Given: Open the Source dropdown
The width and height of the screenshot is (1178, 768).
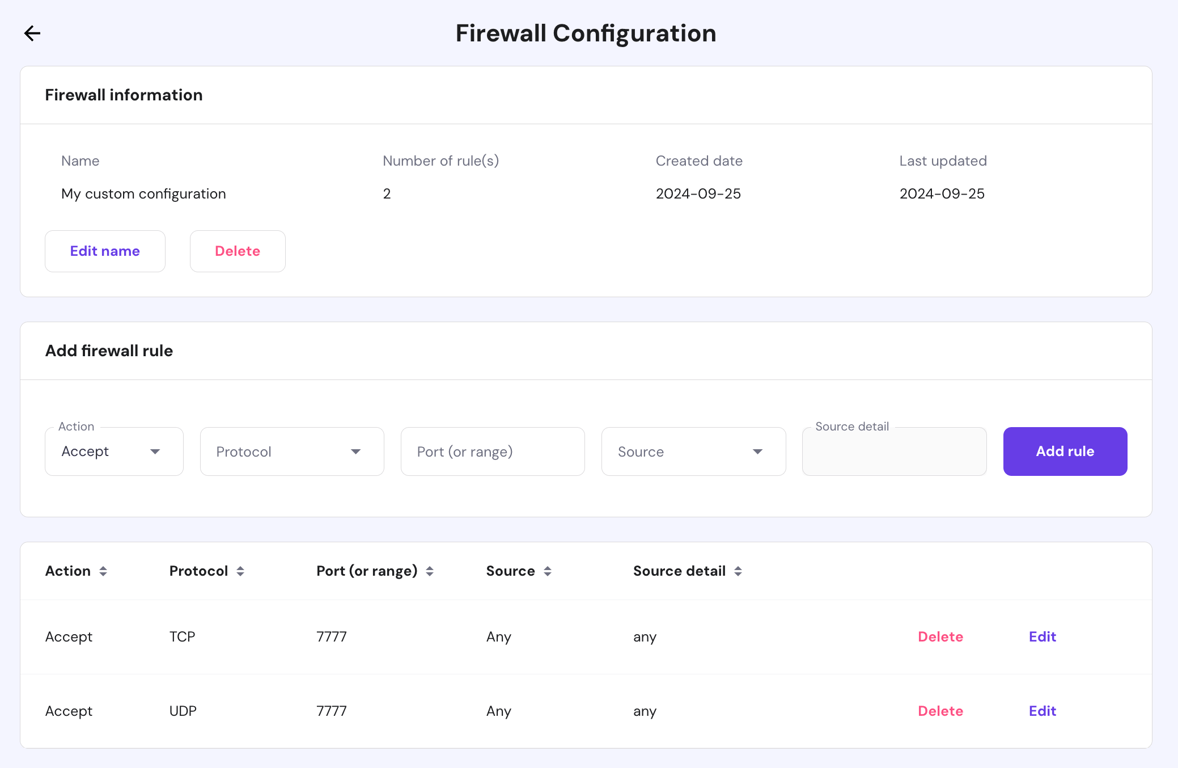Looking at the screenshot, I should coord(693,451).
